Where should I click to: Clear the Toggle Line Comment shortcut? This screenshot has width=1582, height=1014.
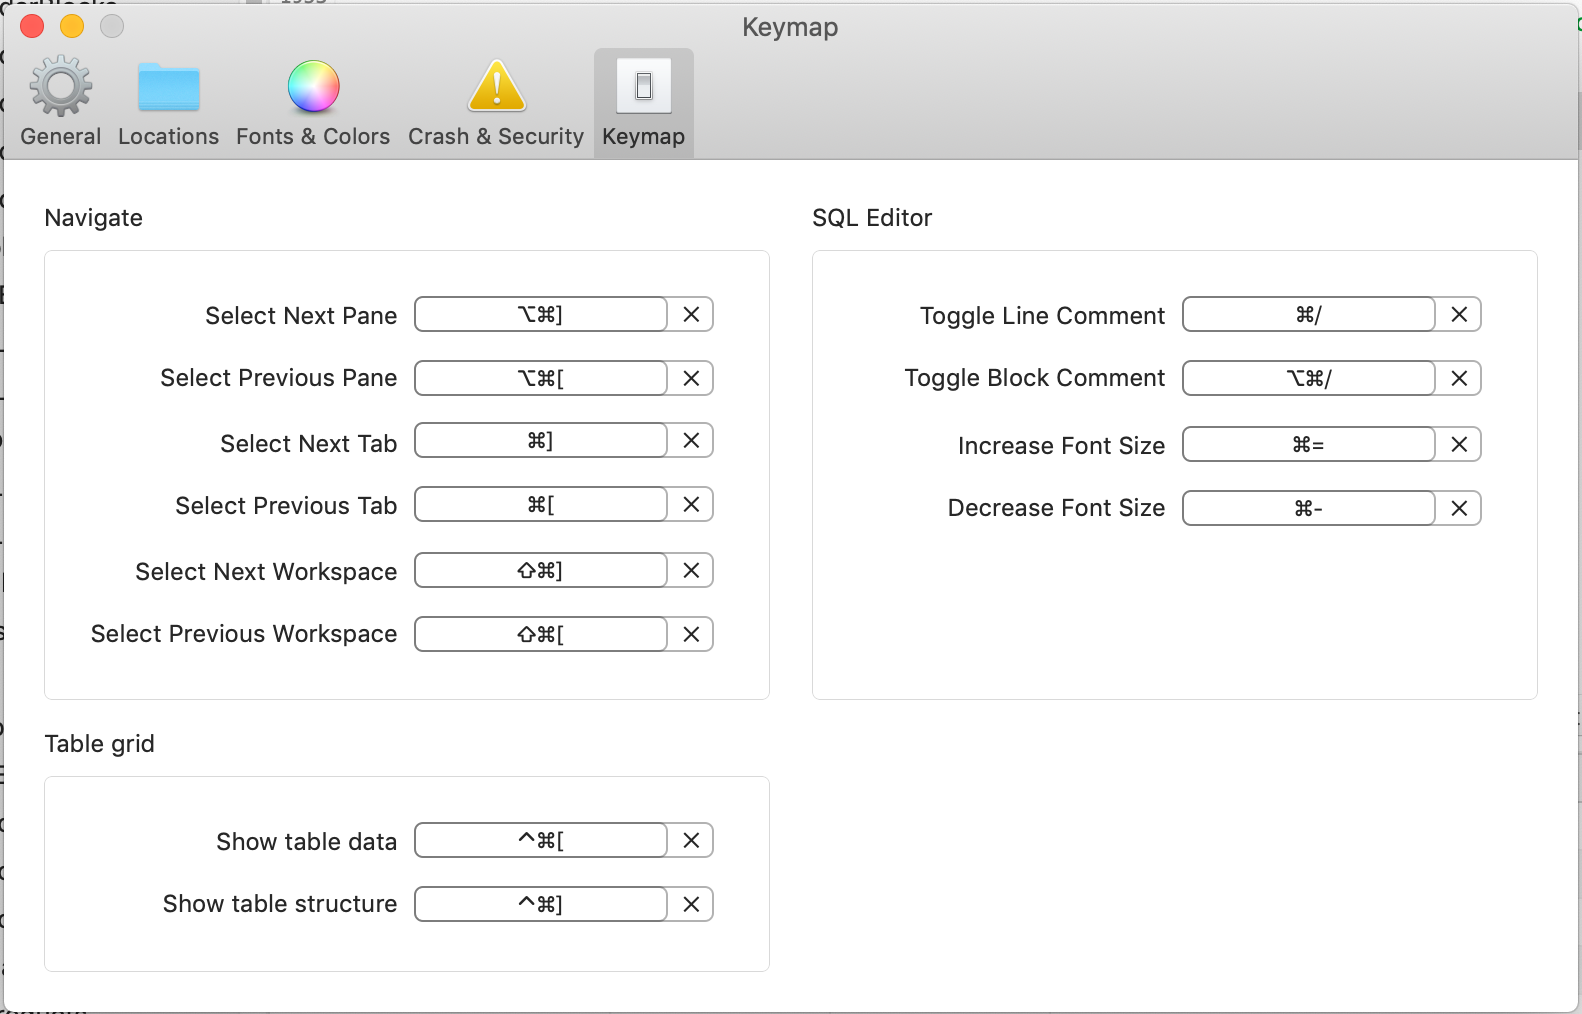tap(1459, 314)
